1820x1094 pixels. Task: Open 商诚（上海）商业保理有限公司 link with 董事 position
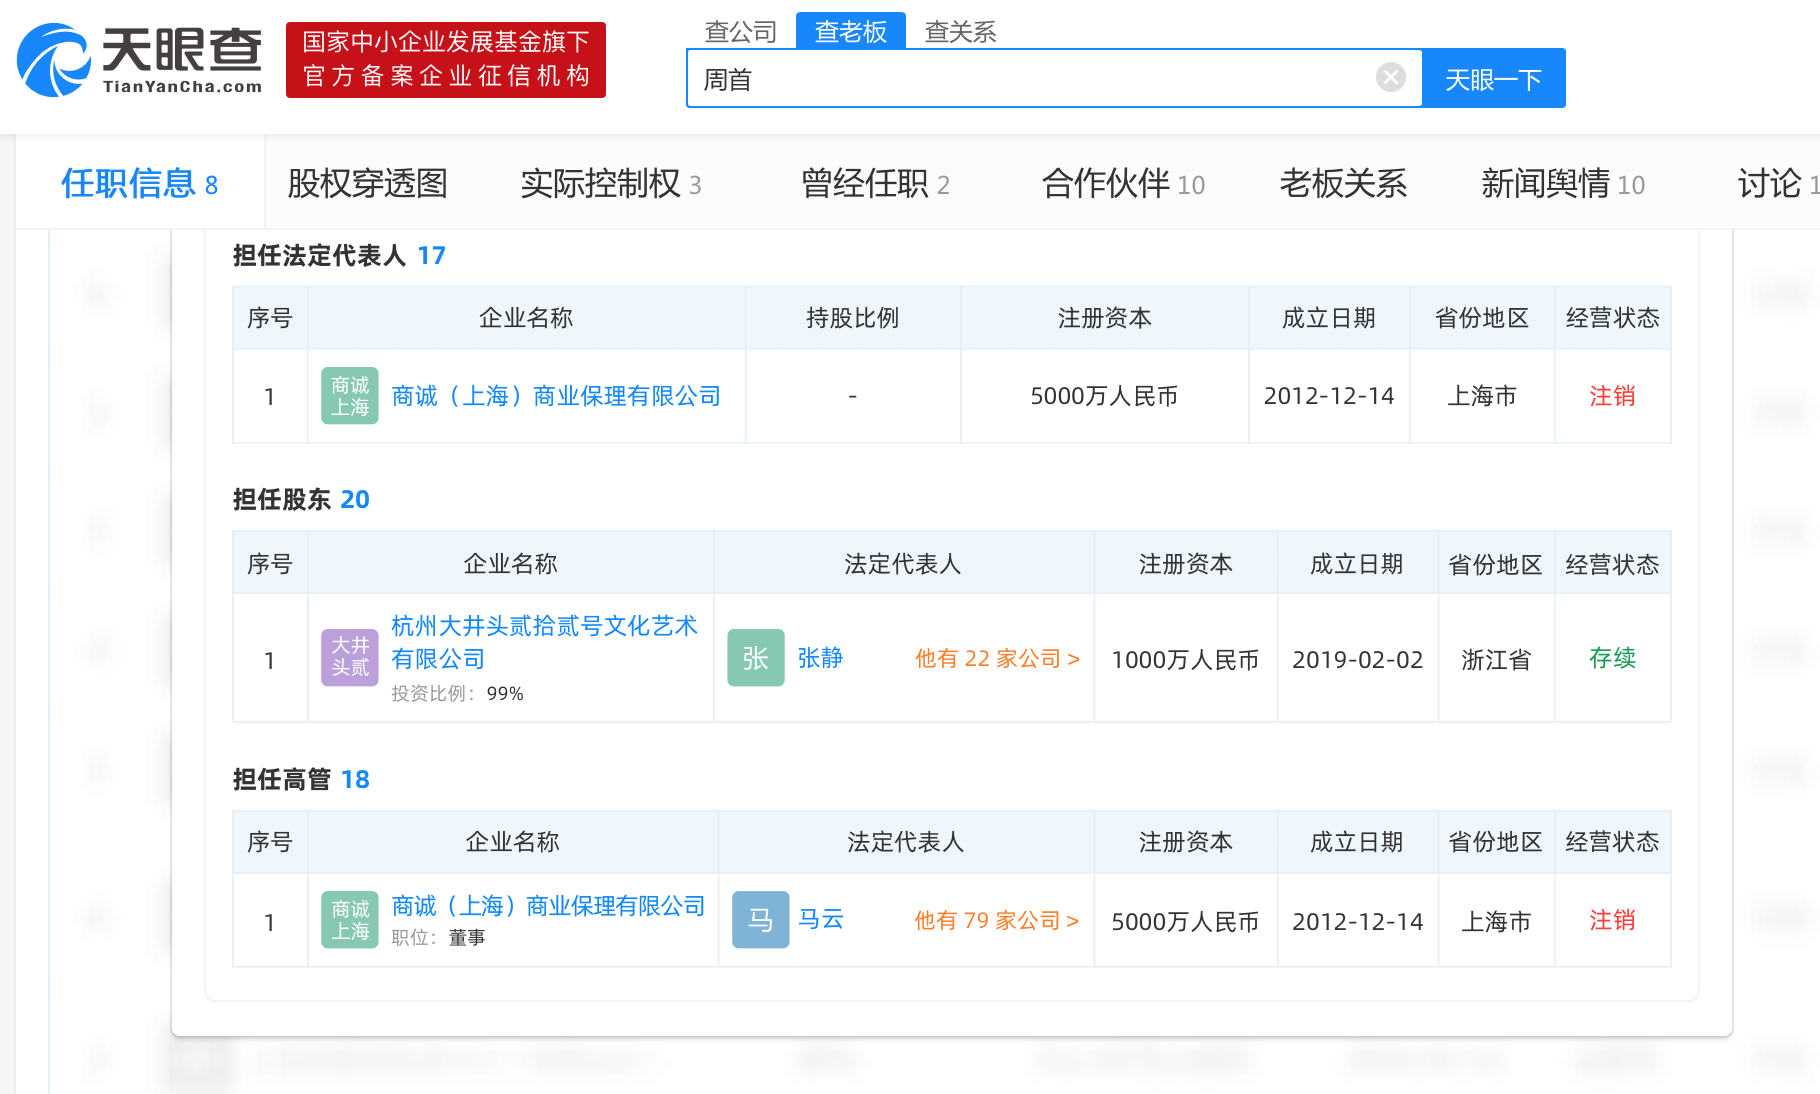coord(548,906)
